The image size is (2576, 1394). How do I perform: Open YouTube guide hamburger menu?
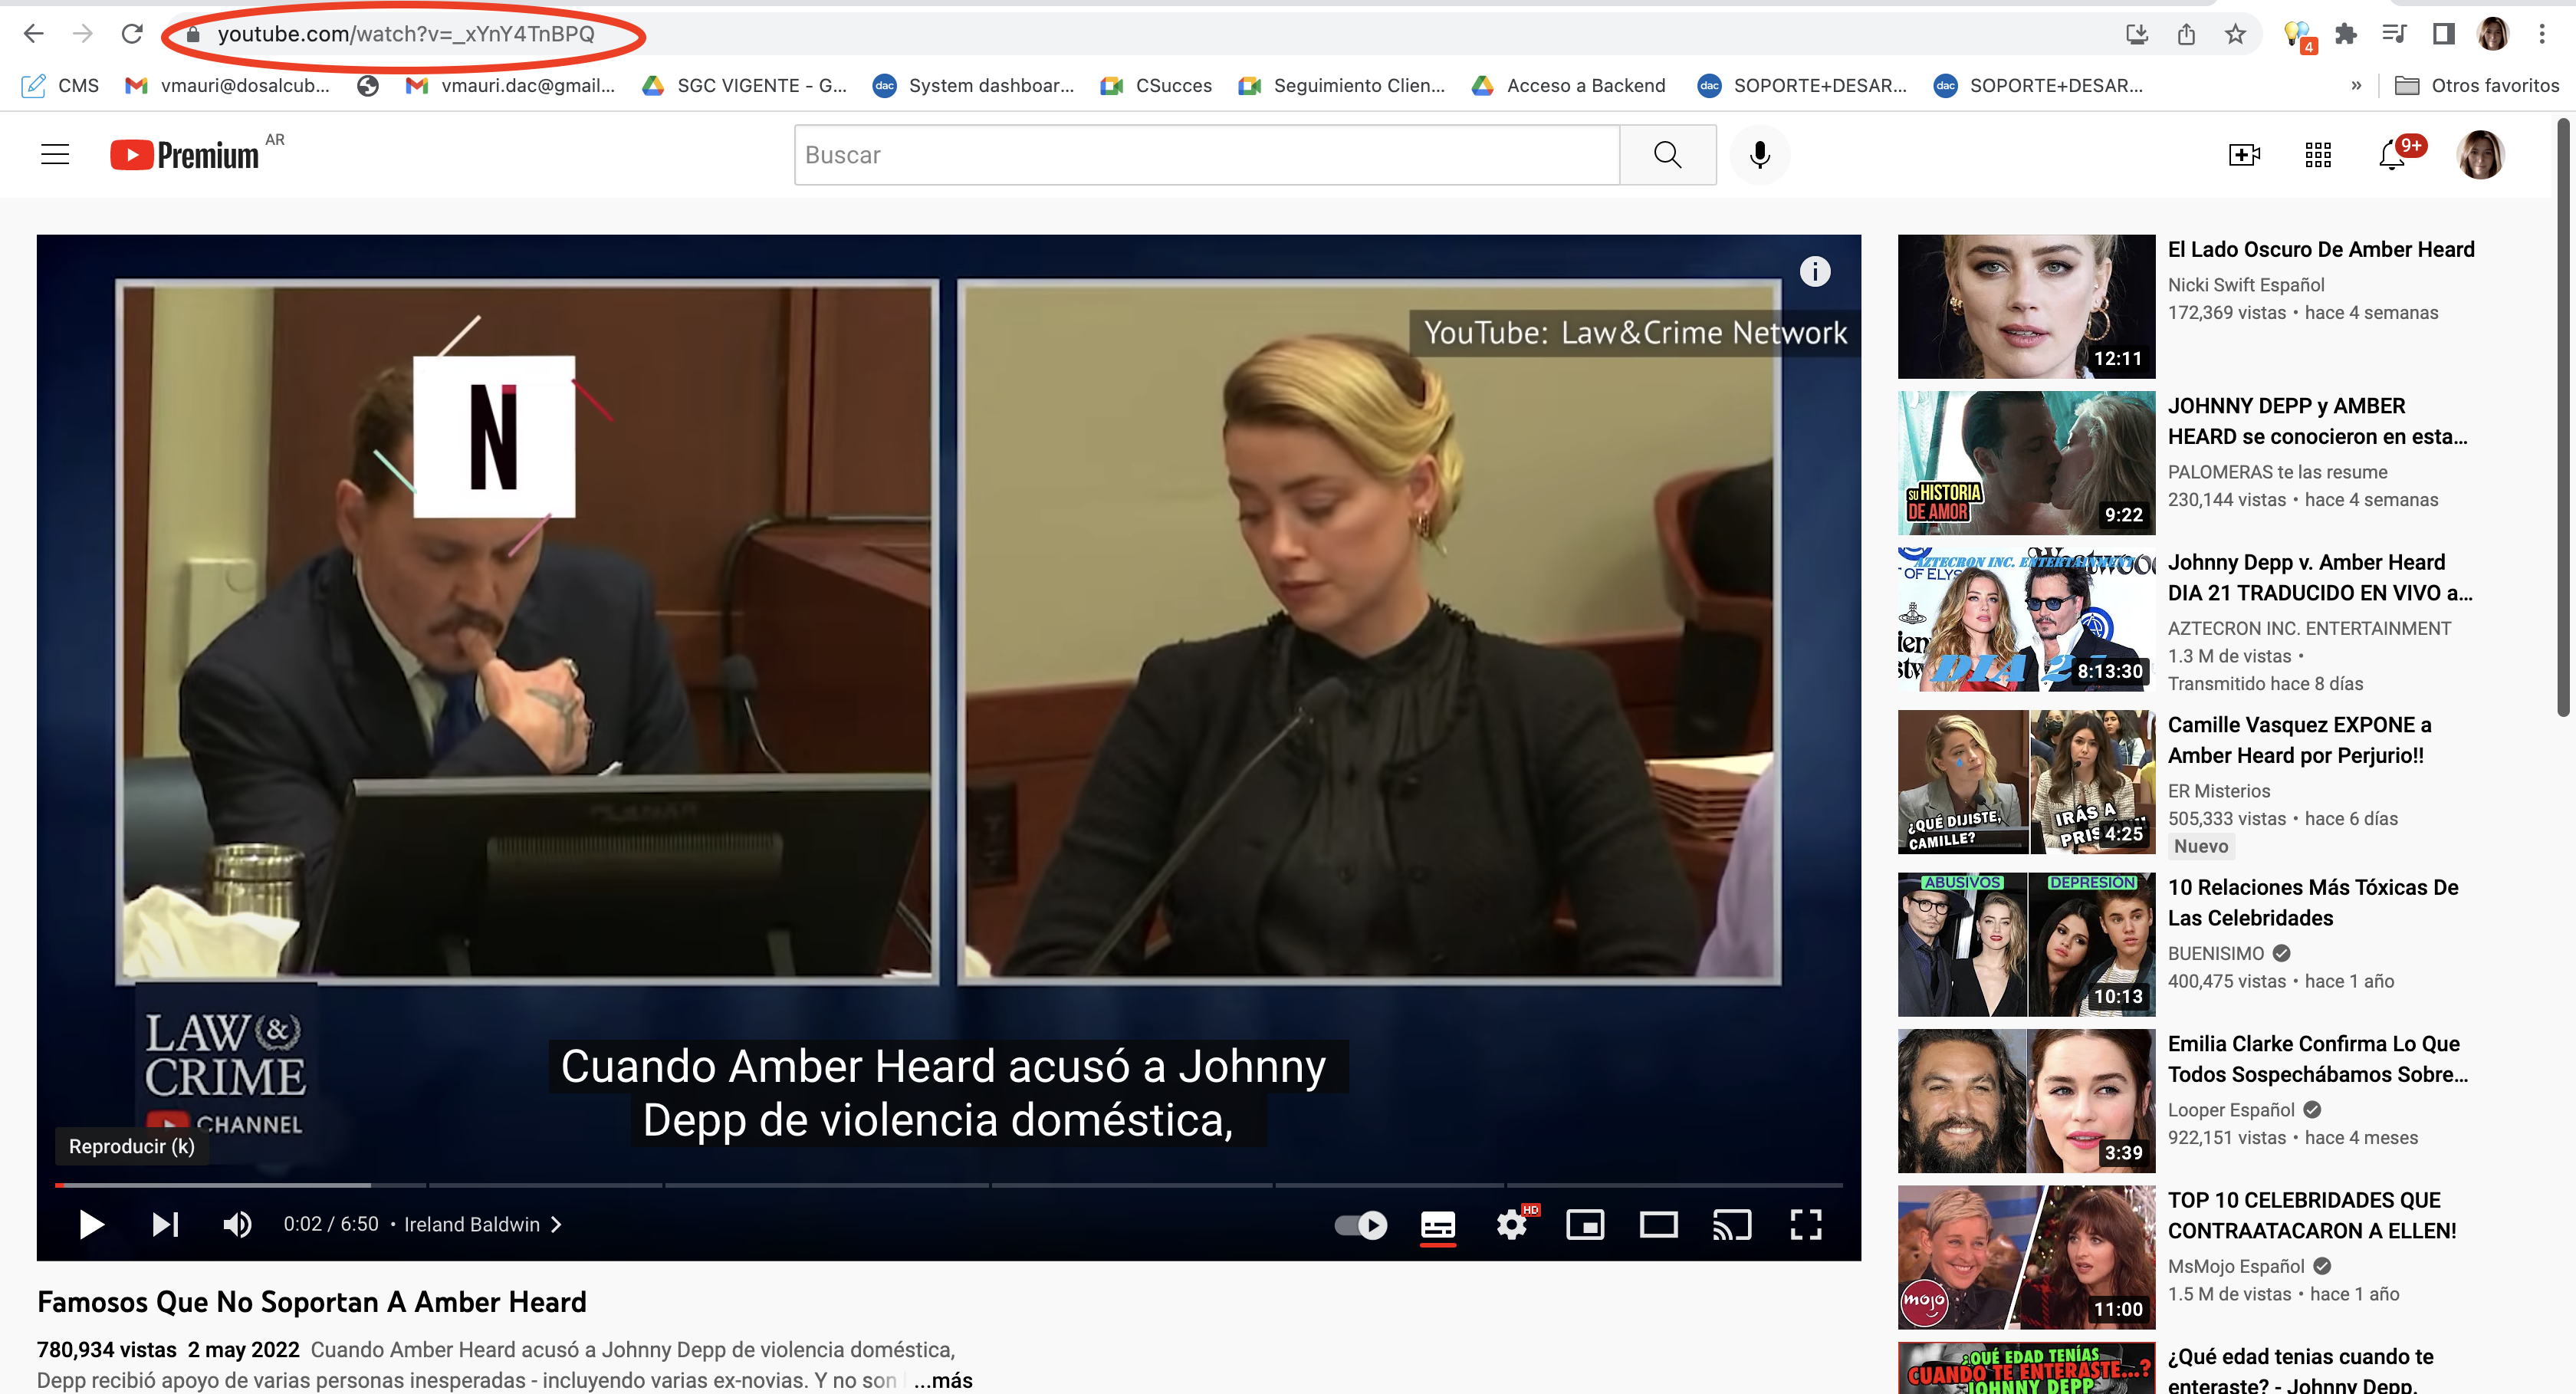point(55,155)
